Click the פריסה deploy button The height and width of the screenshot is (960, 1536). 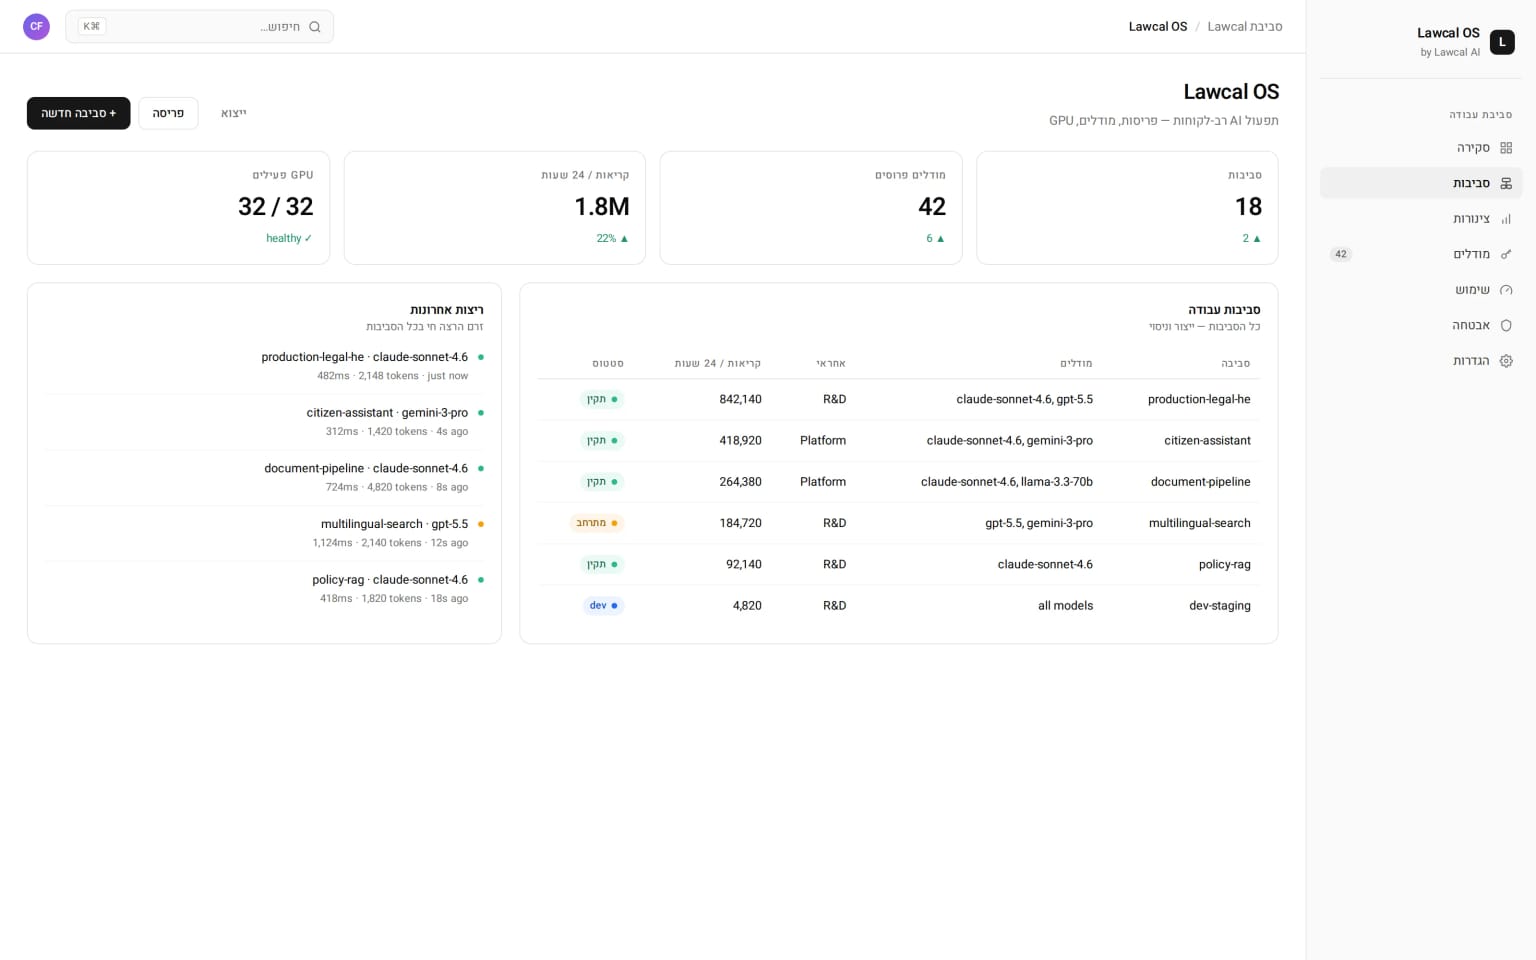[168, 113]
